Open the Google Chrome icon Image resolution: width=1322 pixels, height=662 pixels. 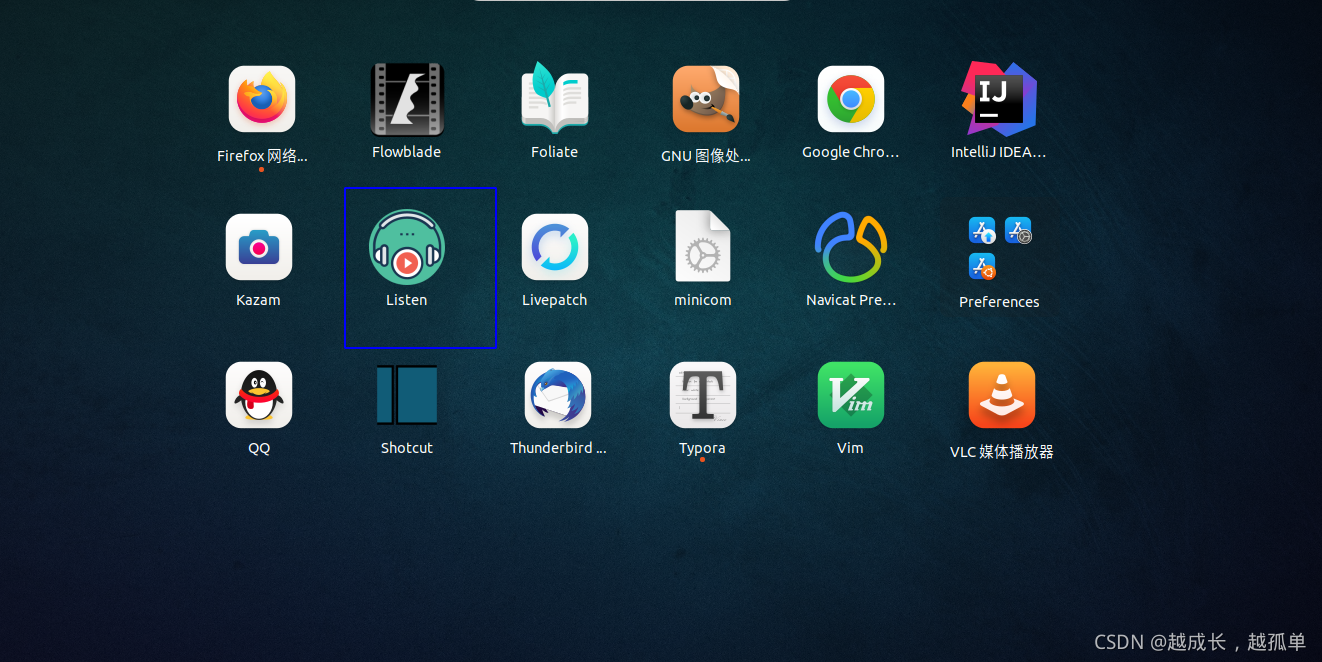(x=851, y=99)
